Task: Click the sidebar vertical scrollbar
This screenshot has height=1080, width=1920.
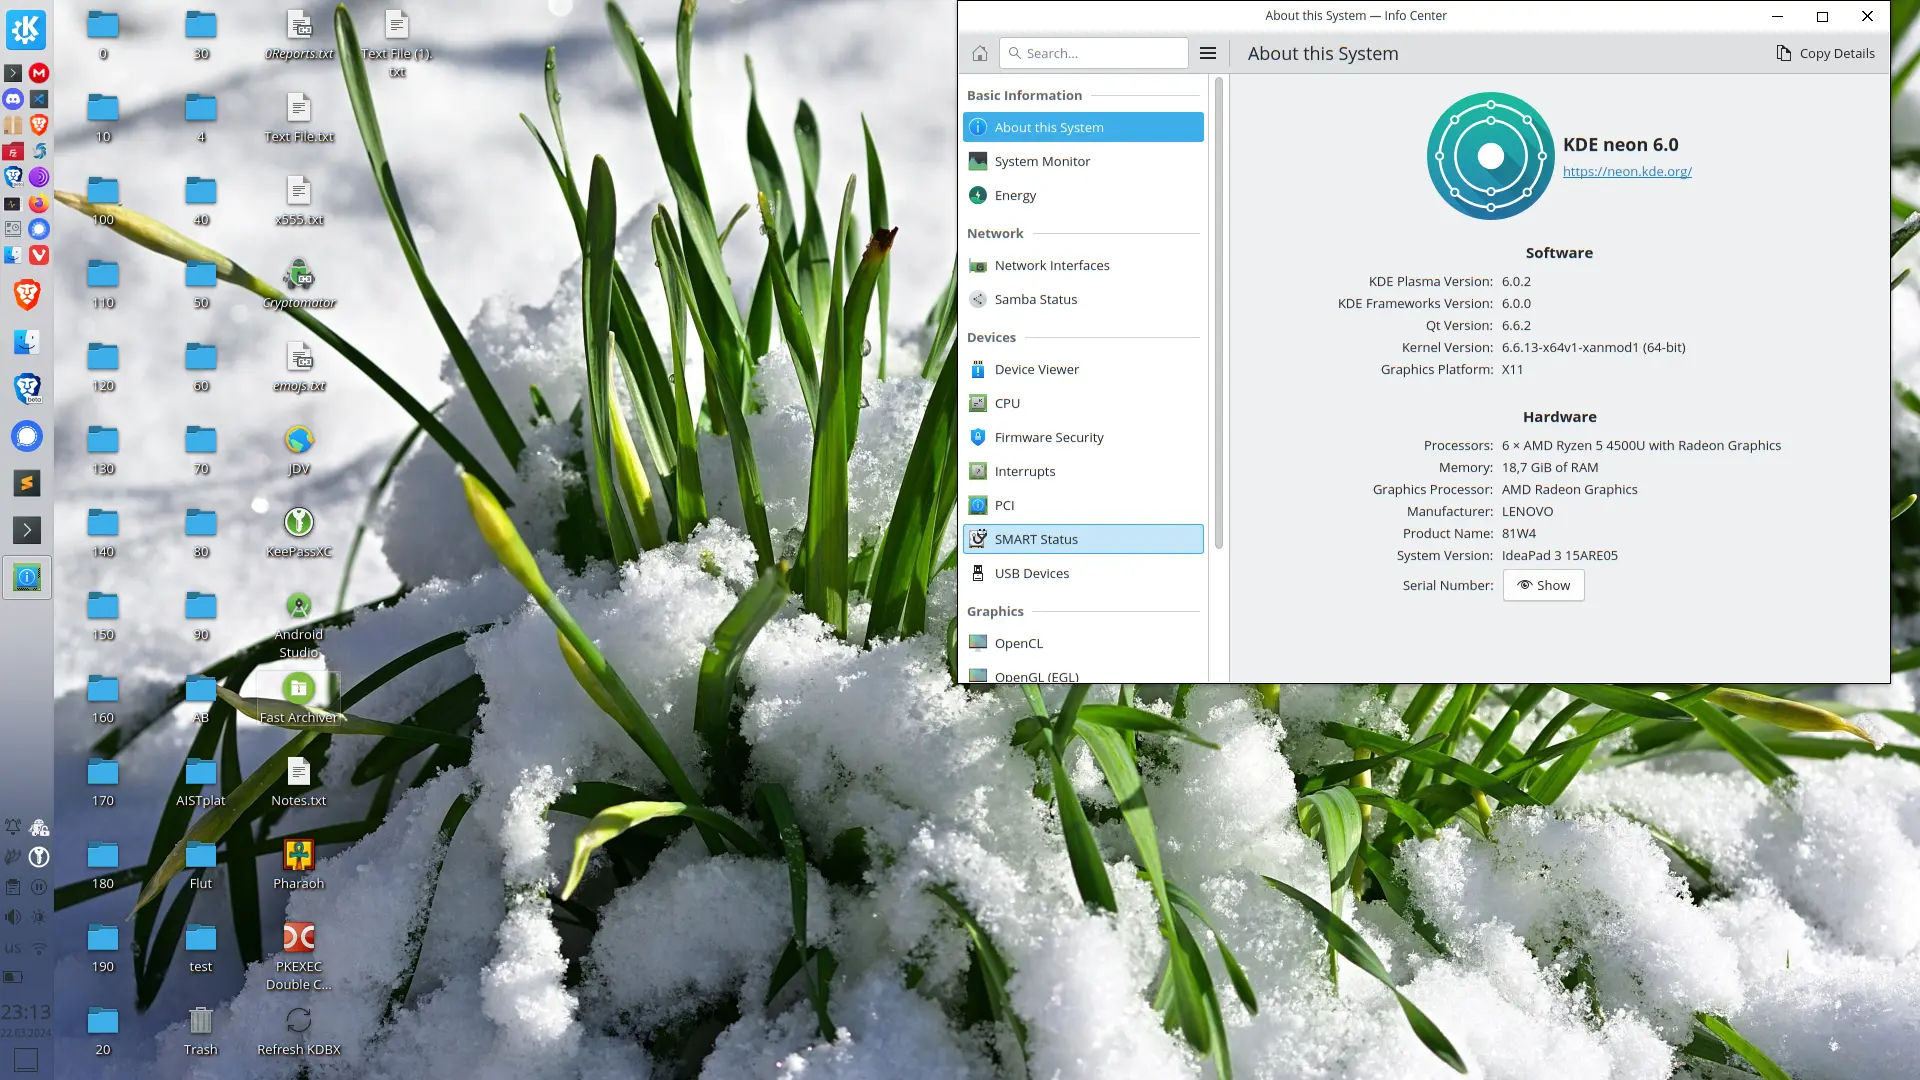Action: [1218, 312]
